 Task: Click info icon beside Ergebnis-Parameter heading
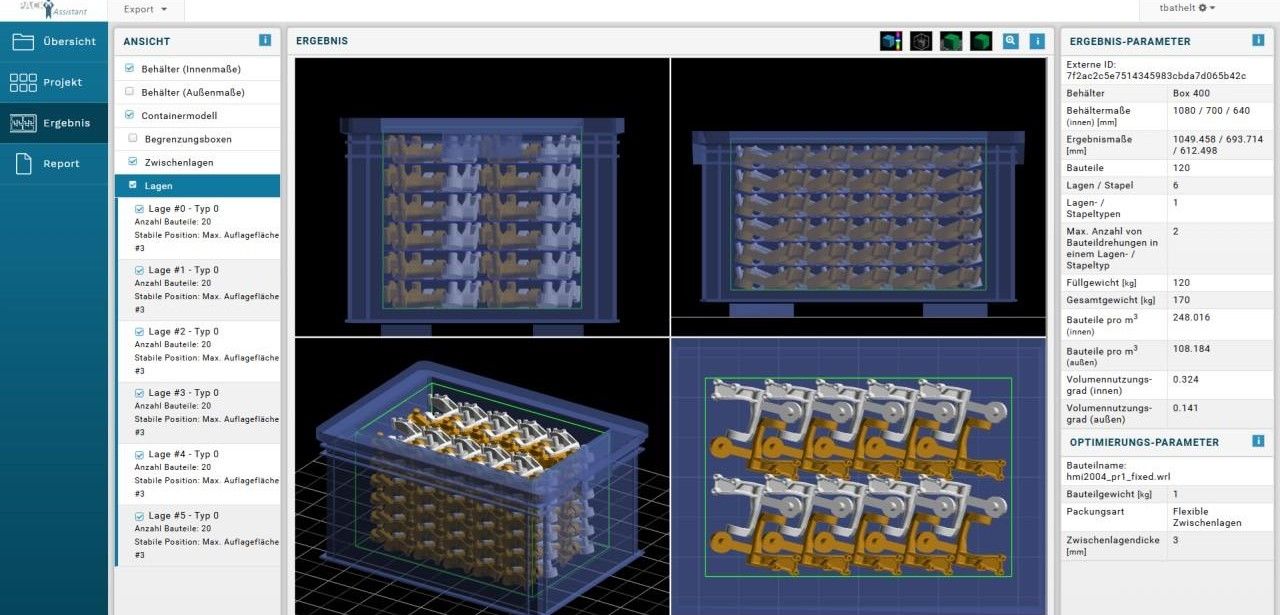click(1258, 41)
